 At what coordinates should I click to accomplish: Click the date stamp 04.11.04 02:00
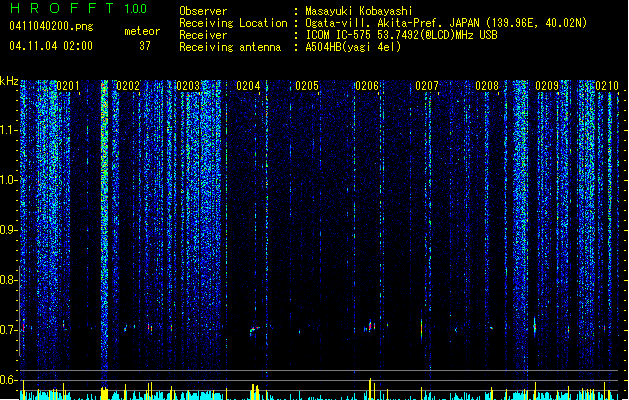tap(51, 46)
